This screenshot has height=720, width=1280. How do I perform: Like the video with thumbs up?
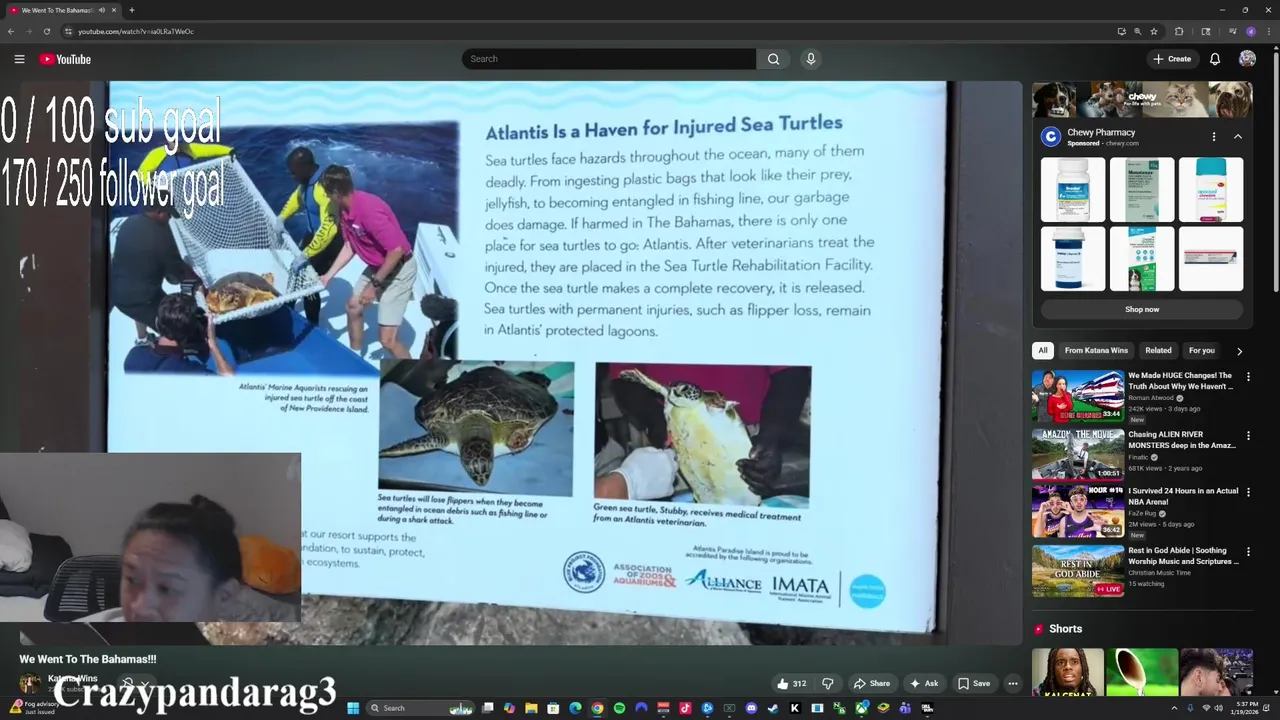[791, 684]
